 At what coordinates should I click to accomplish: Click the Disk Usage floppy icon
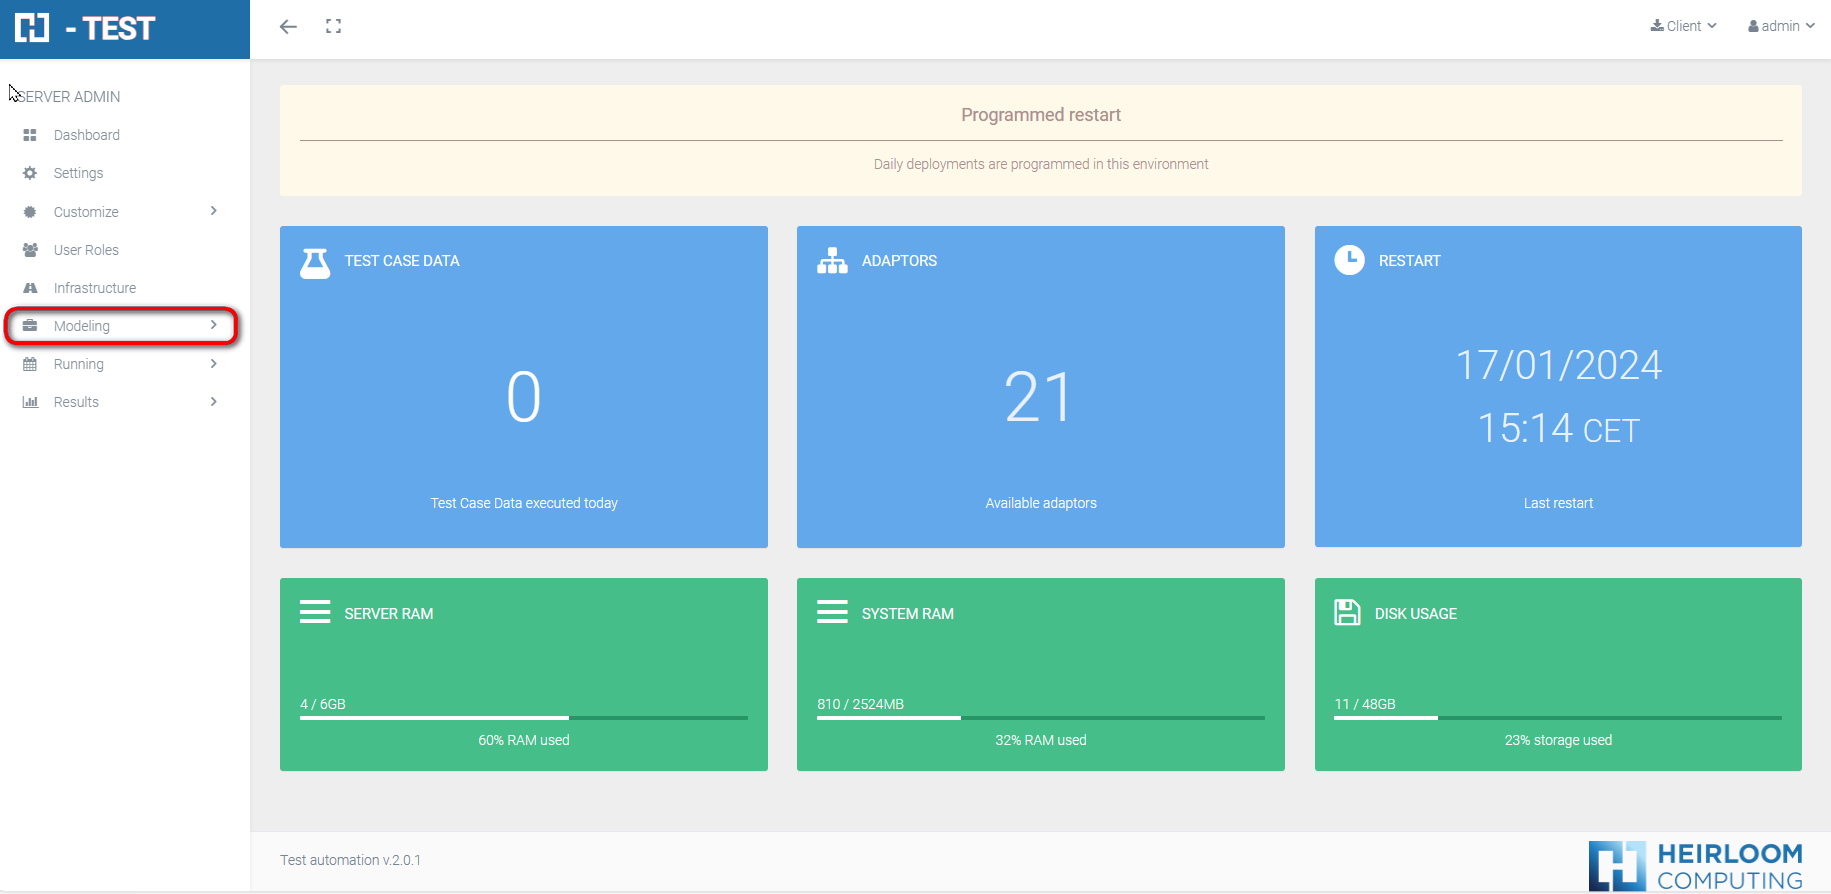coord(1347,613)
